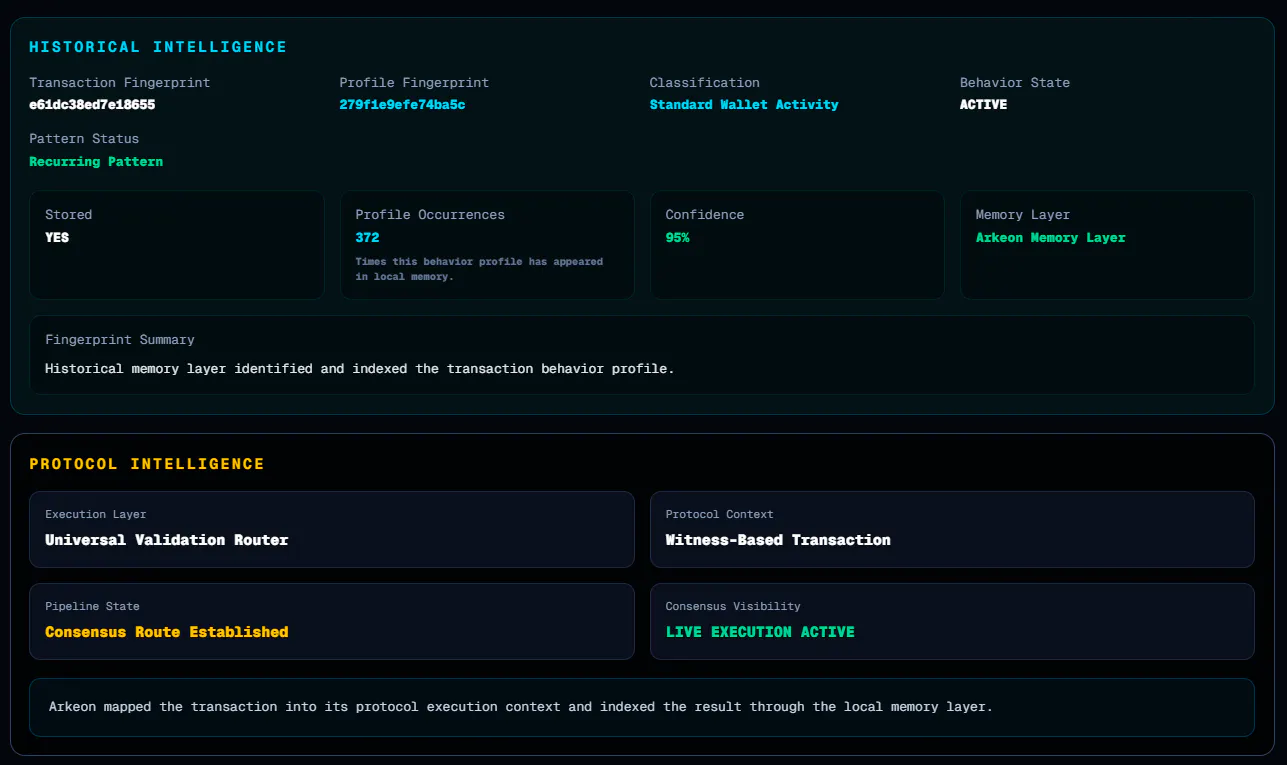The width and height of the screenshot is (1287, 765).
Task: Open the Profile Occurrences card
Action: click(487, 245)
